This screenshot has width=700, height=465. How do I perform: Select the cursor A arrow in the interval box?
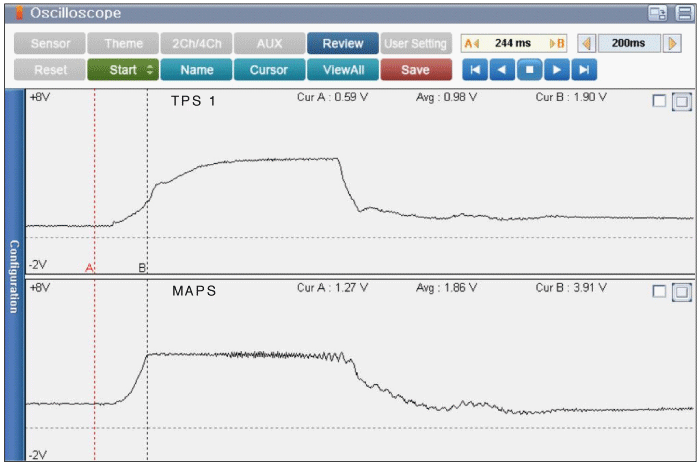click(x=471, y=43)
